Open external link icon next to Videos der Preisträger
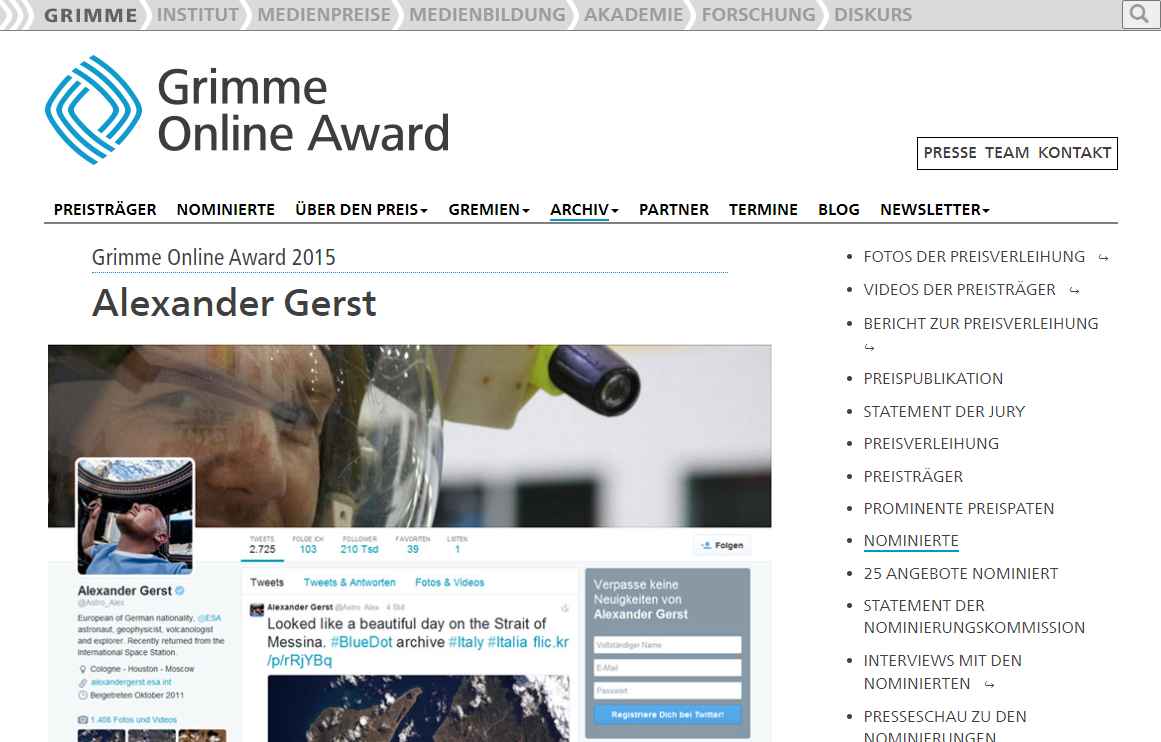The image size is (1161, 742). tap(1074, 291)
